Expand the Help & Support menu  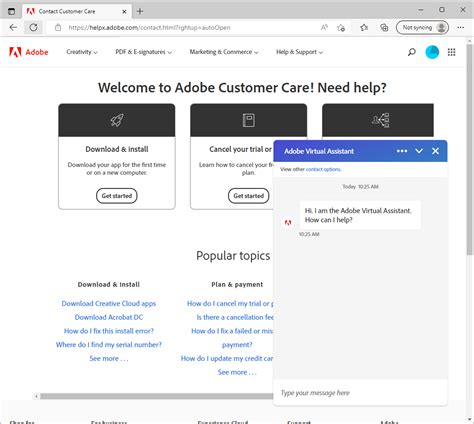click(x=299, y=52)
